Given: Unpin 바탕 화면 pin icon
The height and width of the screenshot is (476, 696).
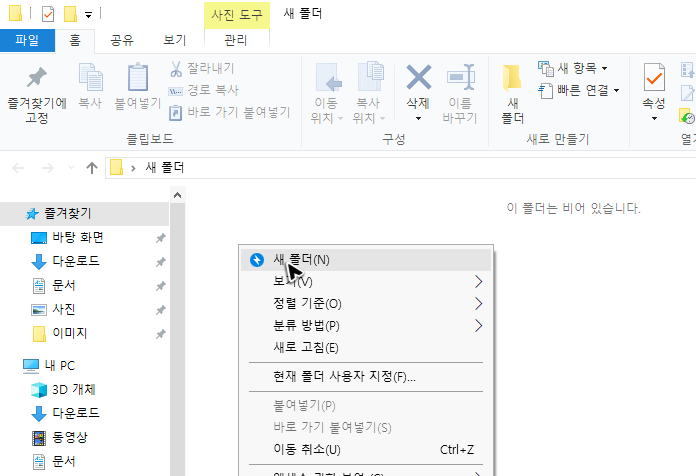Looking at the screenshot, I should [160, 238].
